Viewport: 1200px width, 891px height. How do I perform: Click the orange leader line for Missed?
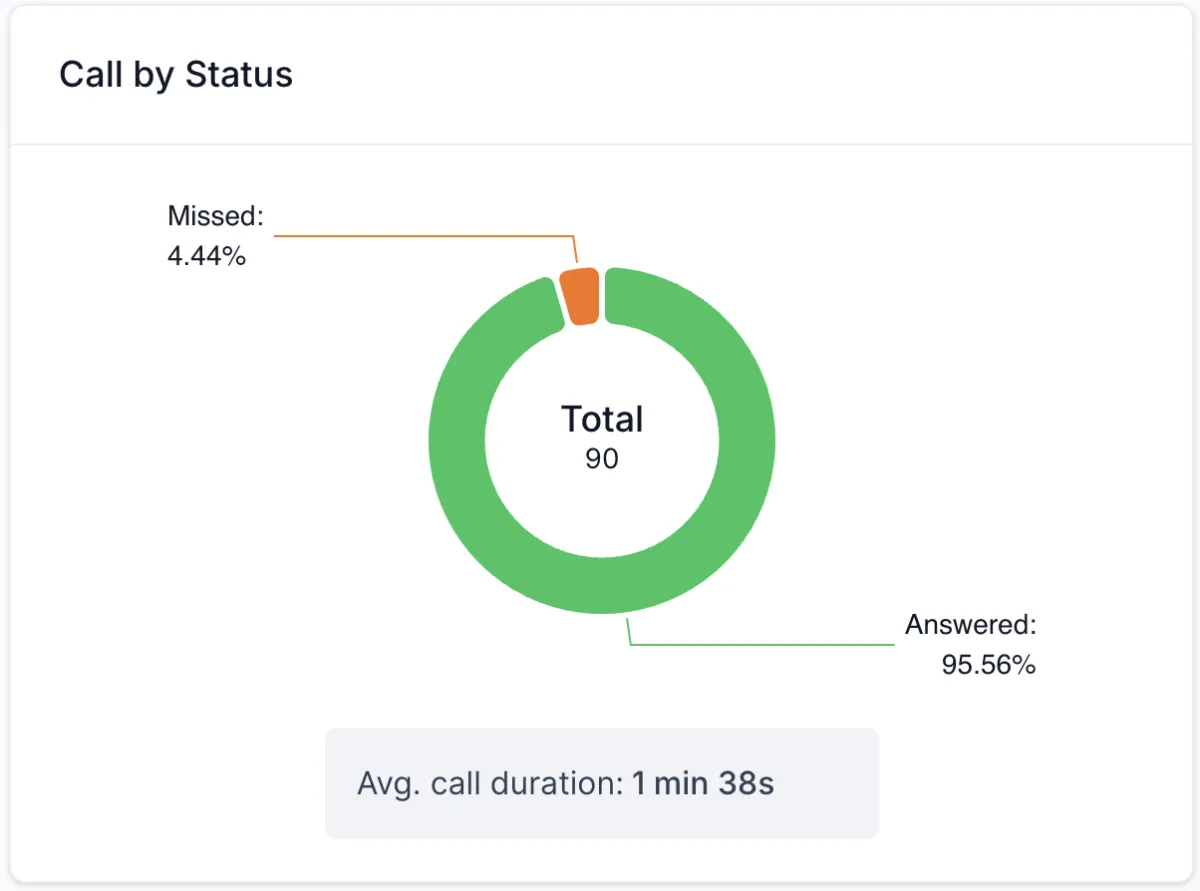pos(420,236)
